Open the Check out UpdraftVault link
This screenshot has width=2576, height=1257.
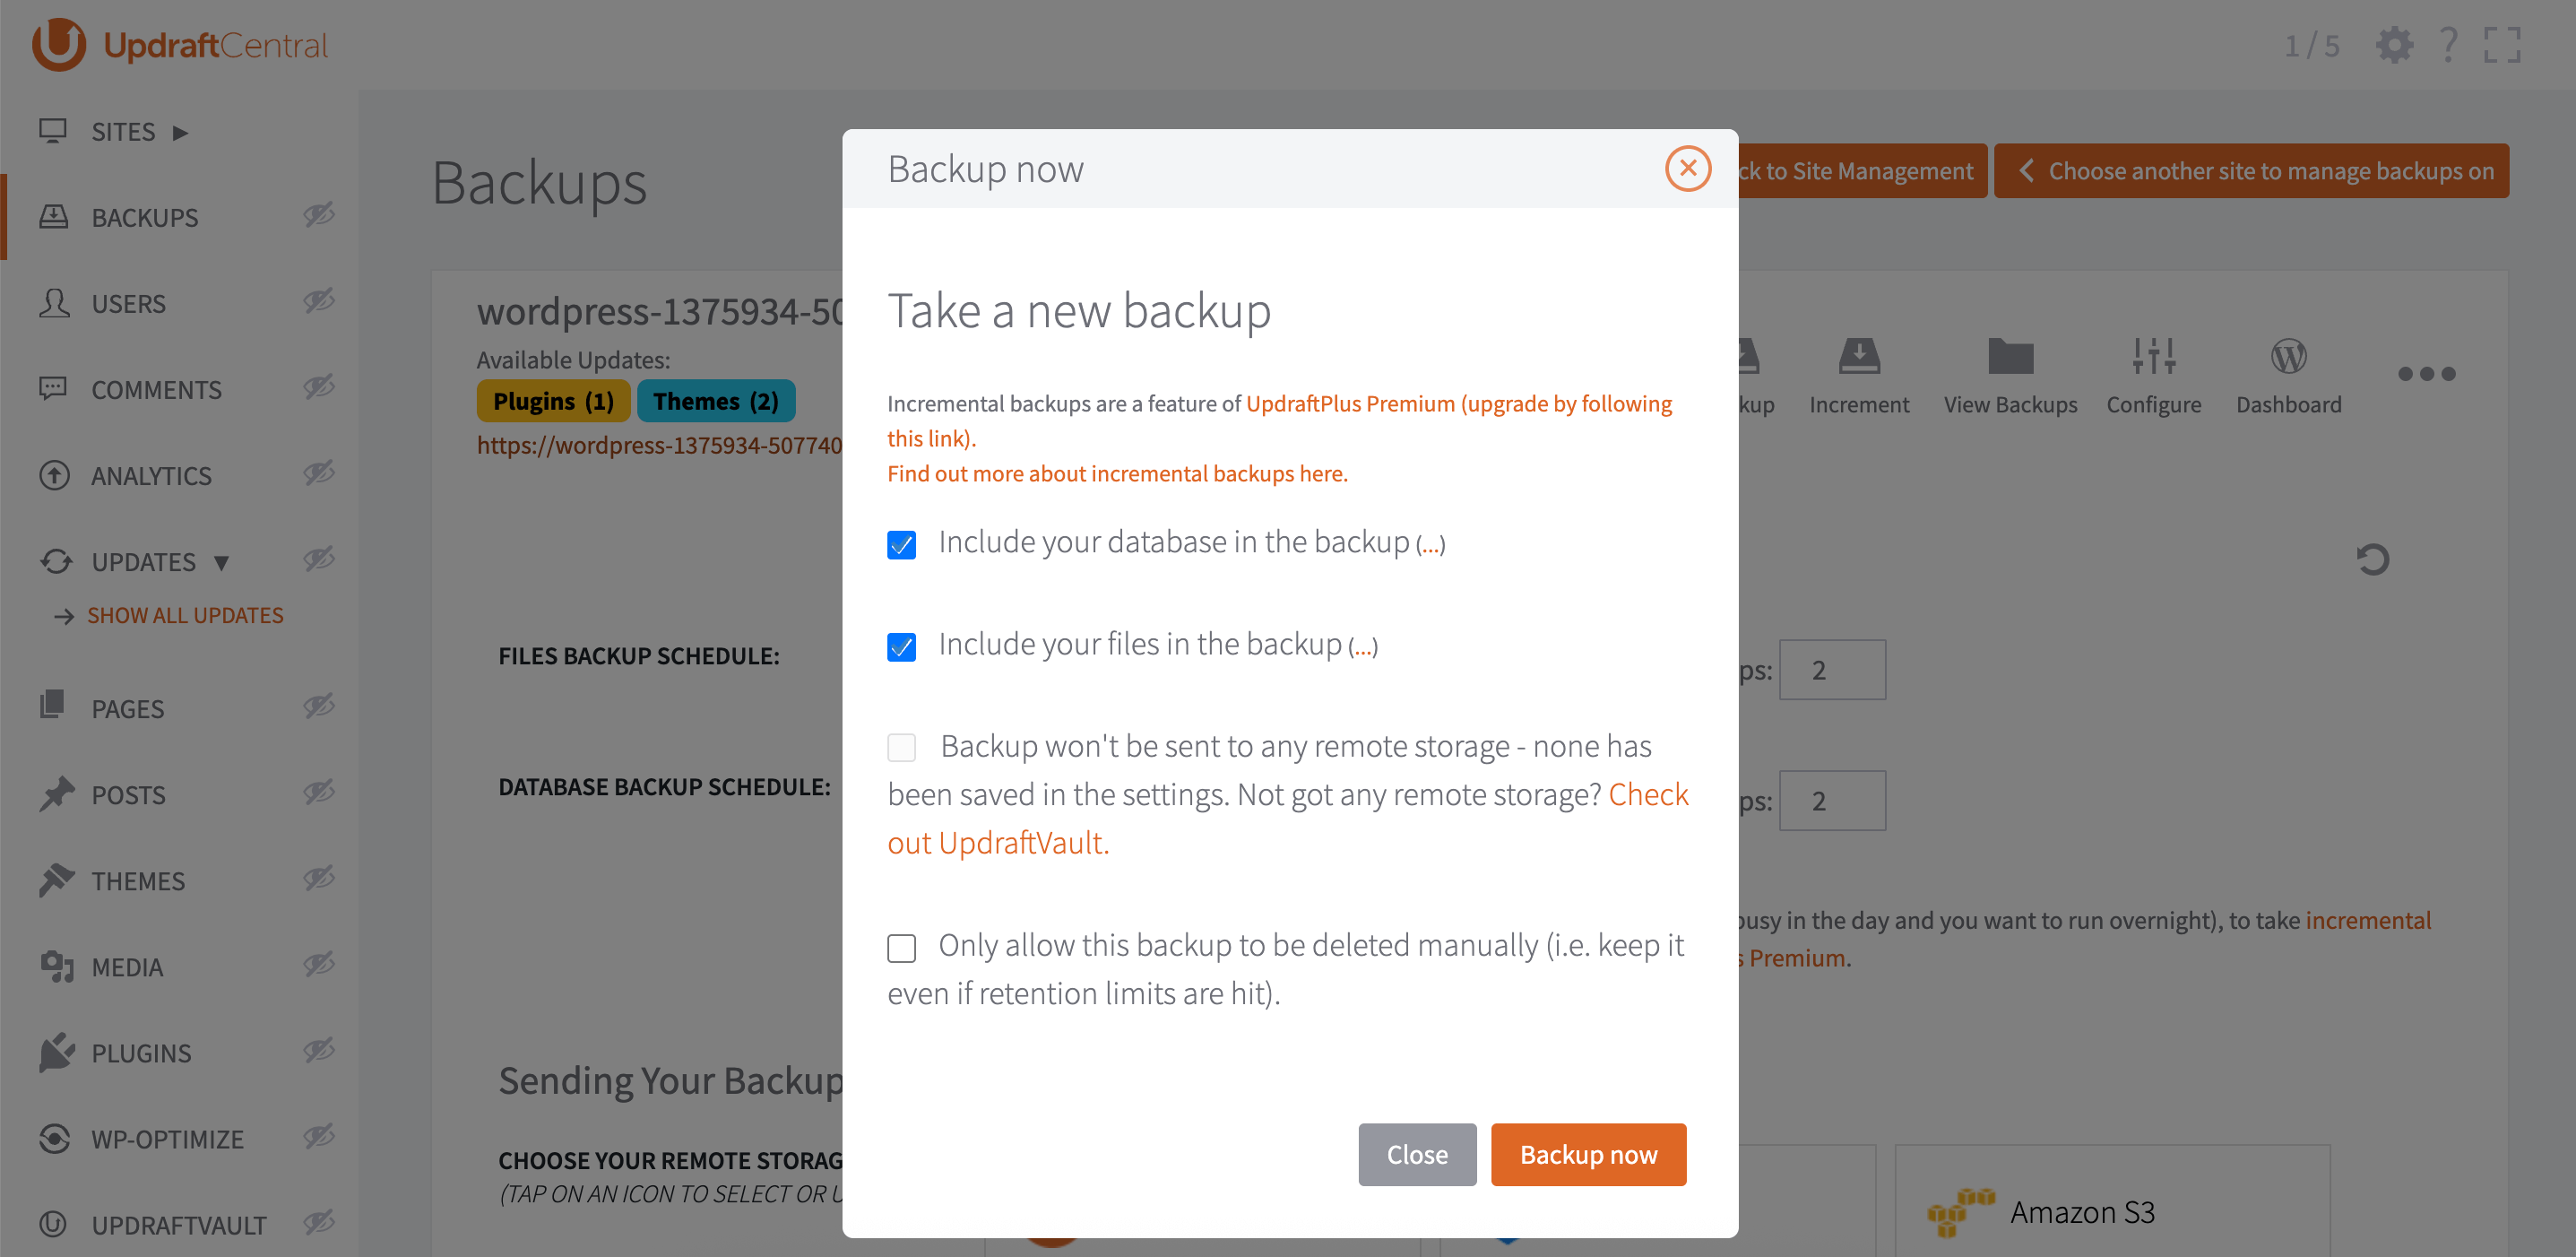coord(998,843)
